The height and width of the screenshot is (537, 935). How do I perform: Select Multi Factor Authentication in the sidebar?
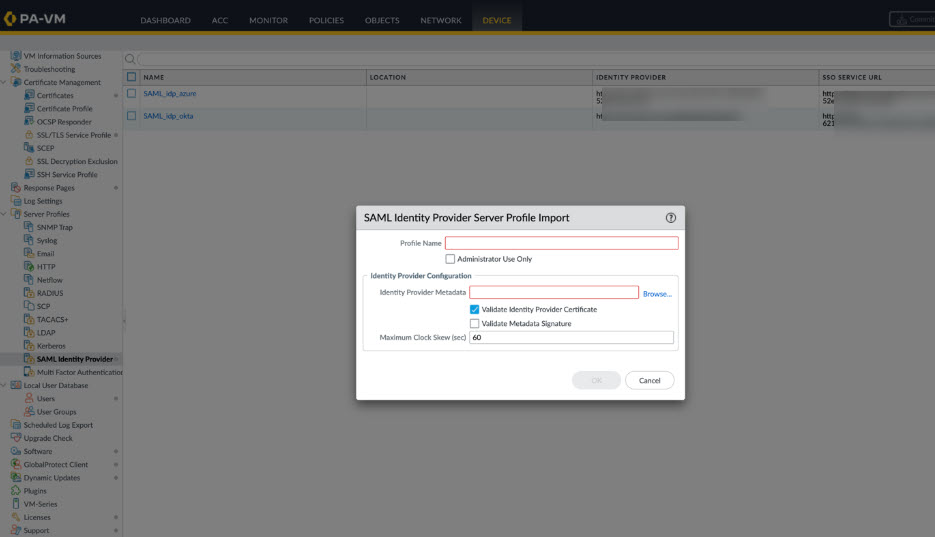tap(79, 372)
